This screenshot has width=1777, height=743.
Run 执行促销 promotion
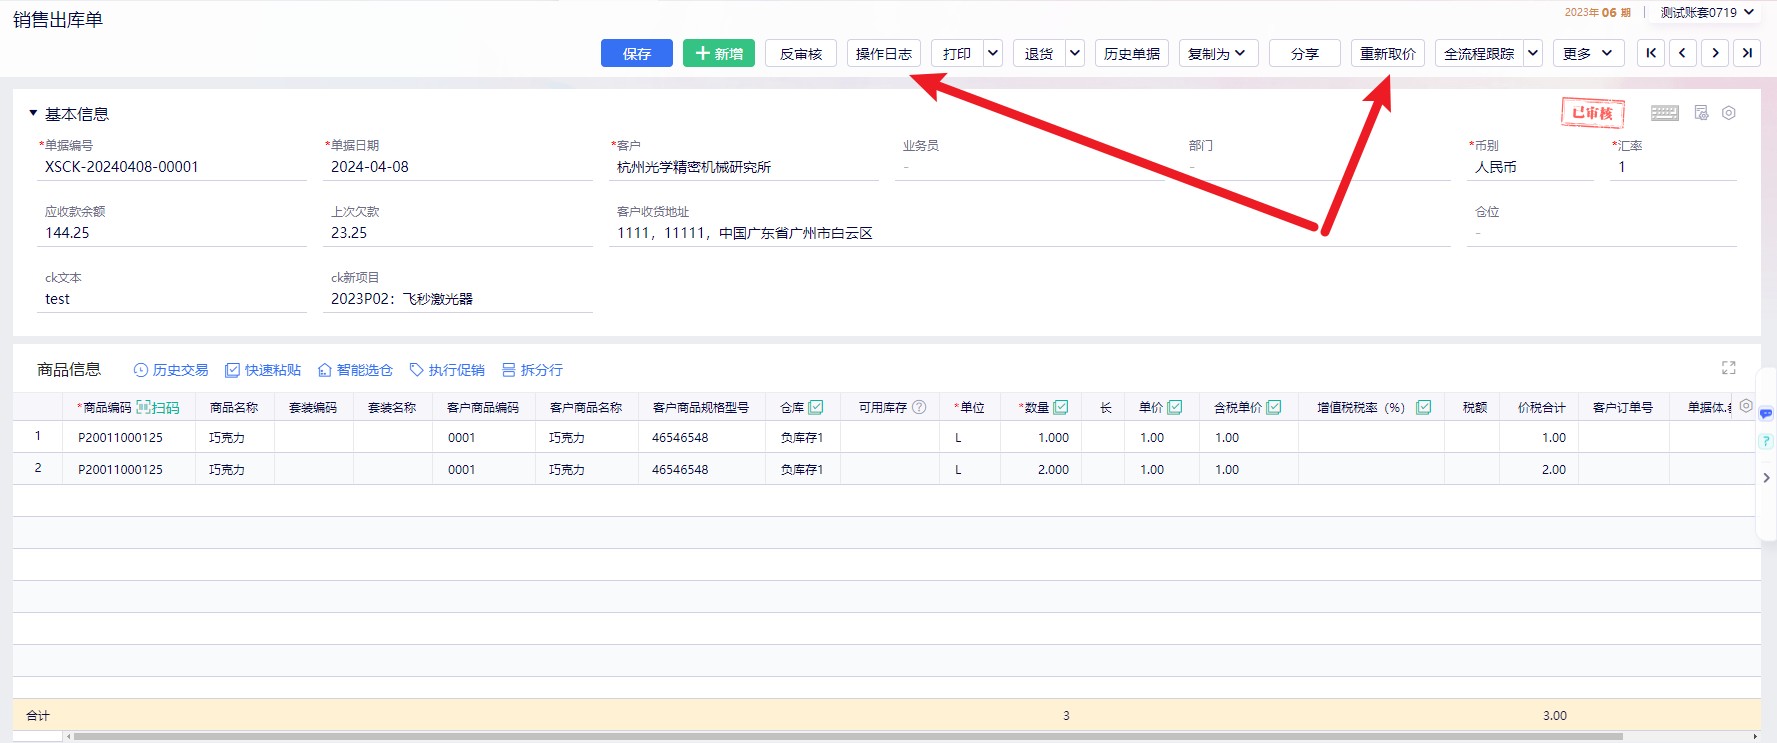click(447, 370)
